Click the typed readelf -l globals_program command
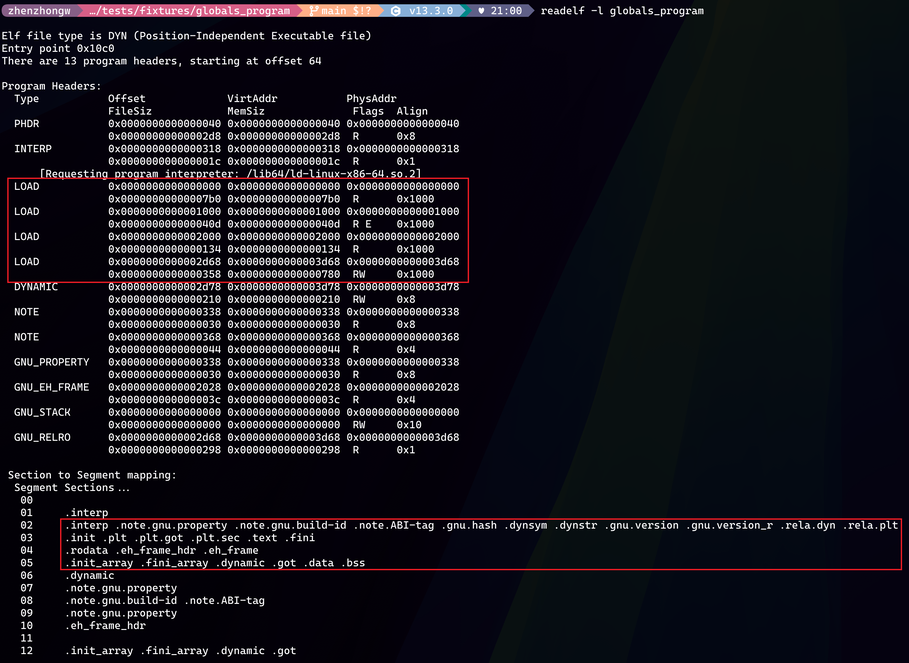 pyautogui.click(x=621, y=11)
